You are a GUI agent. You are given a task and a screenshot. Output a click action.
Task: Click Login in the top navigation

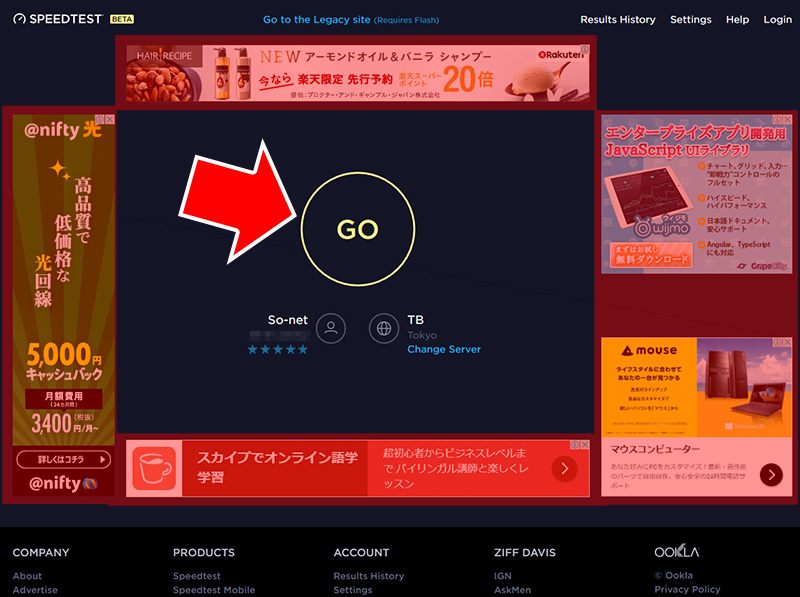pos(777,20)
